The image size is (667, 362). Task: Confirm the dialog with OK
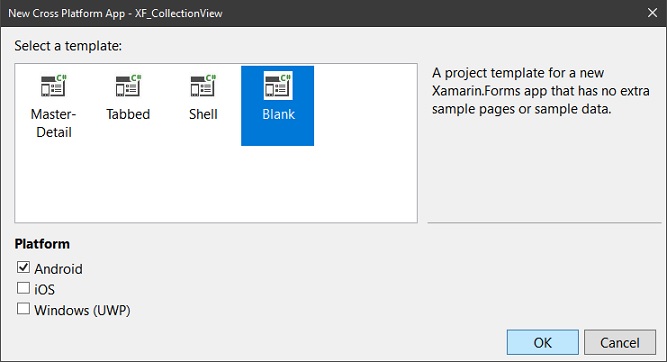pos(543,342)
